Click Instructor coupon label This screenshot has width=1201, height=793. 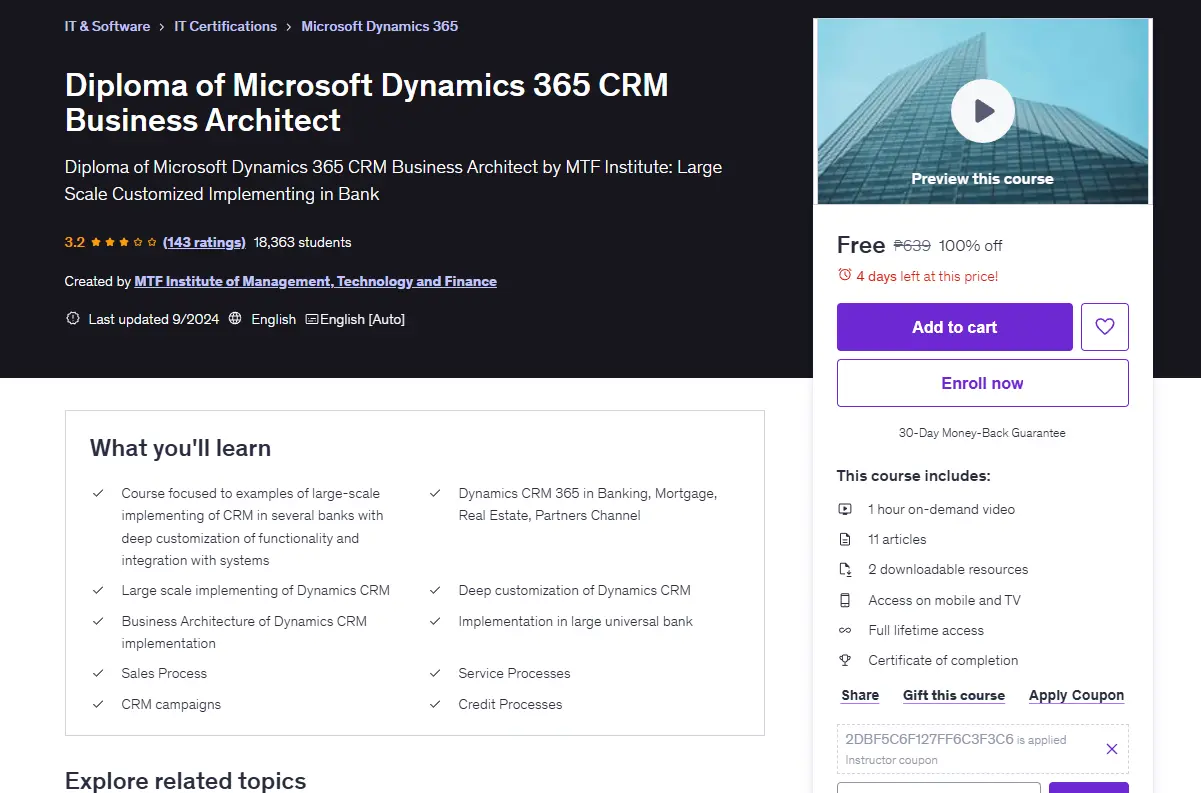892,760
